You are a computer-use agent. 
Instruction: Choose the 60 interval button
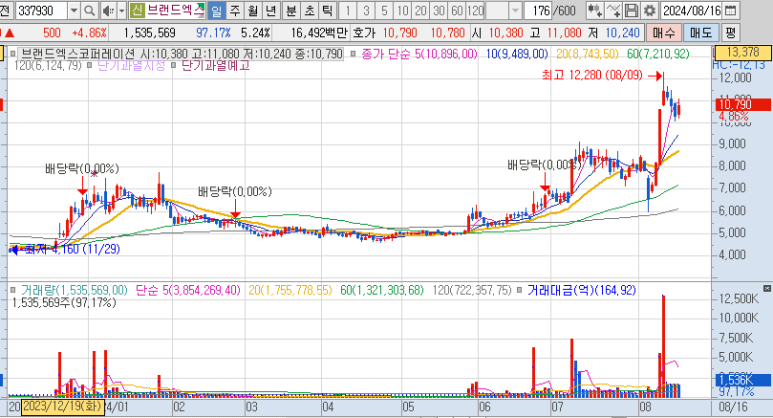coord(457,10)
